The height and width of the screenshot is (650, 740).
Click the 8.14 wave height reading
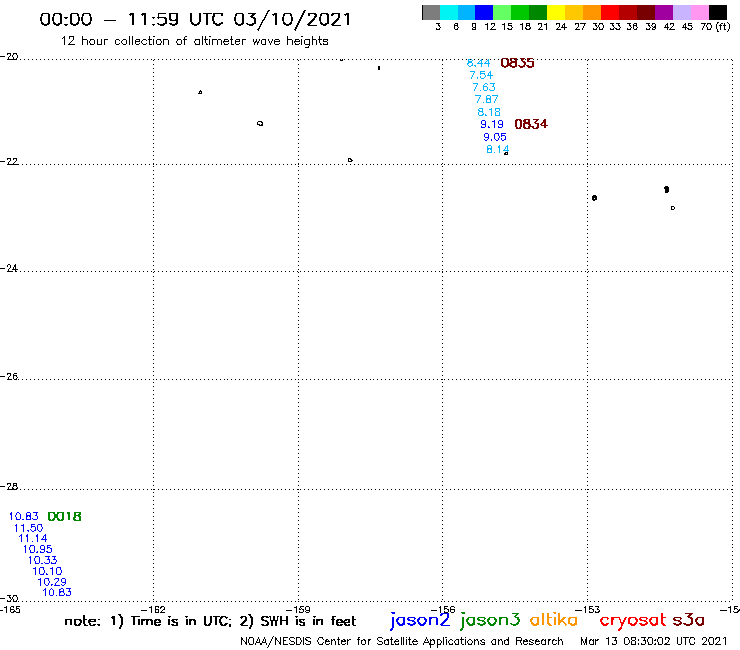497,150
